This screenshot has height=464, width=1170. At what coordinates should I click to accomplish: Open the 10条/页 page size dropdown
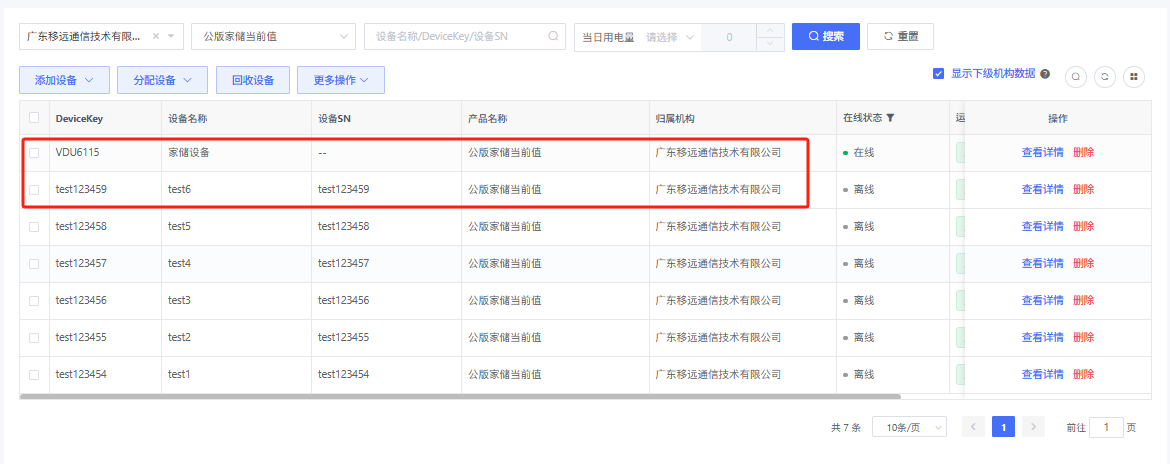pos(909,427)
